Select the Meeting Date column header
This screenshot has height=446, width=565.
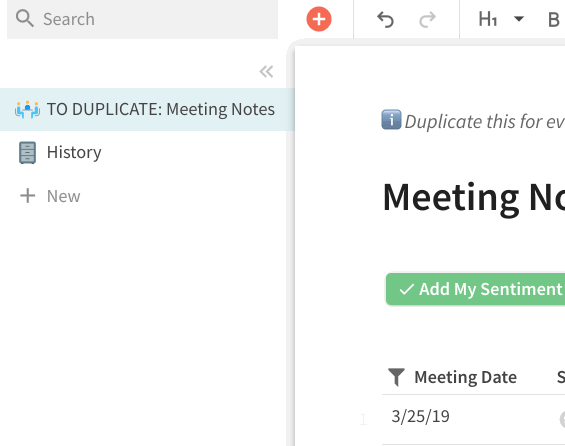click(466, 377)
